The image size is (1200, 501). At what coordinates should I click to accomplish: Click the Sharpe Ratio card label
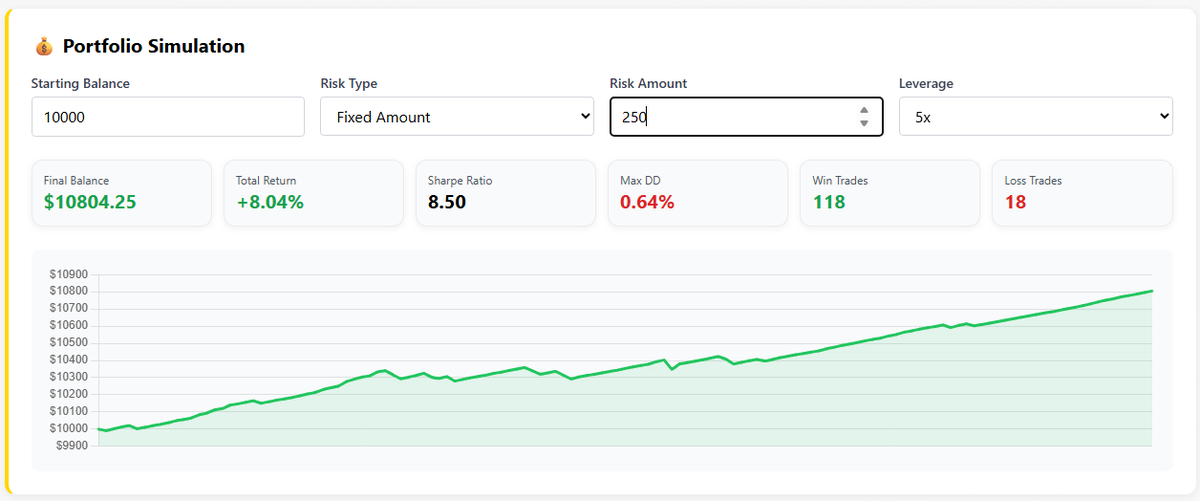460,180
